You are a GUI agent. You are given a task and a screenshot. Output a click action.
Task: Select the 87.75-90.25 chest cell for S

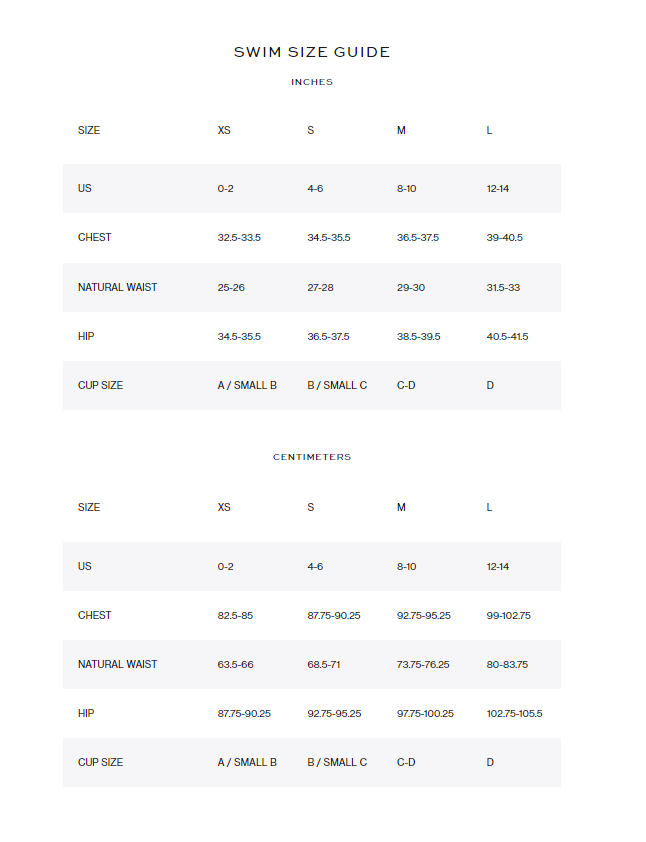(333, 615)
